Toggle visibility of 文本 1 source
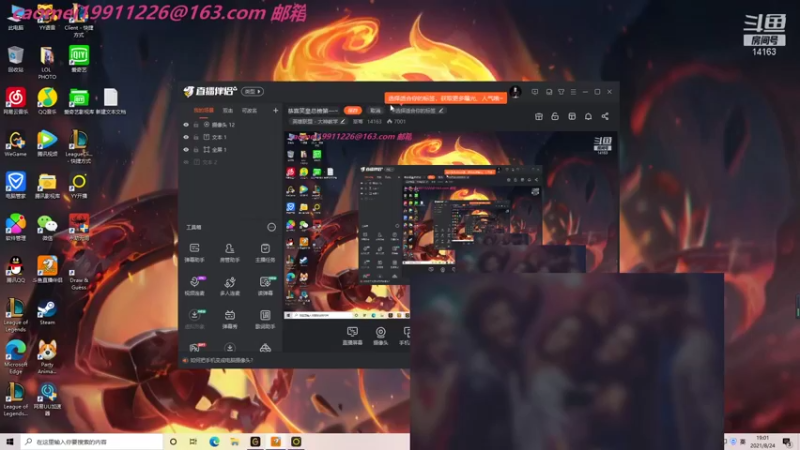 coord(186,137)
